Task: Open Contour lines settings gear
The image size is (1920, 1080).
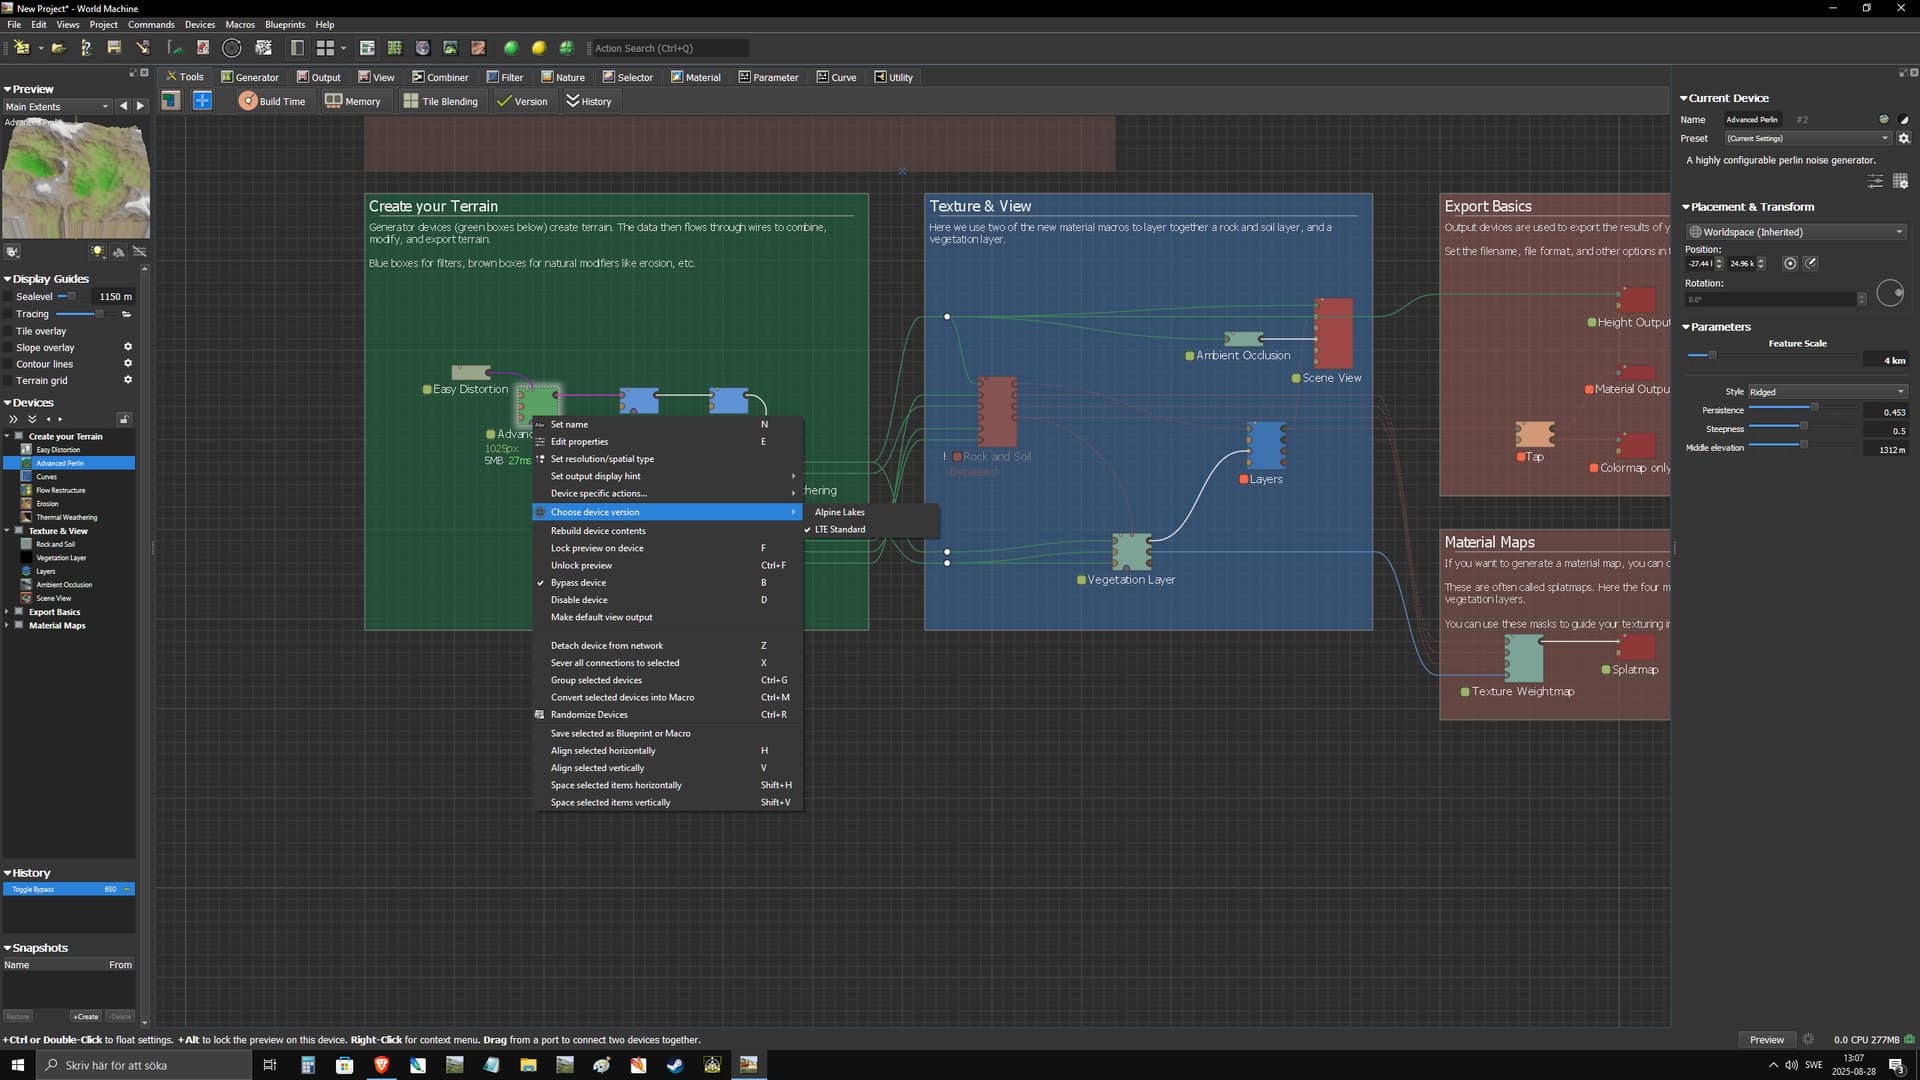Action: point(128,364)
